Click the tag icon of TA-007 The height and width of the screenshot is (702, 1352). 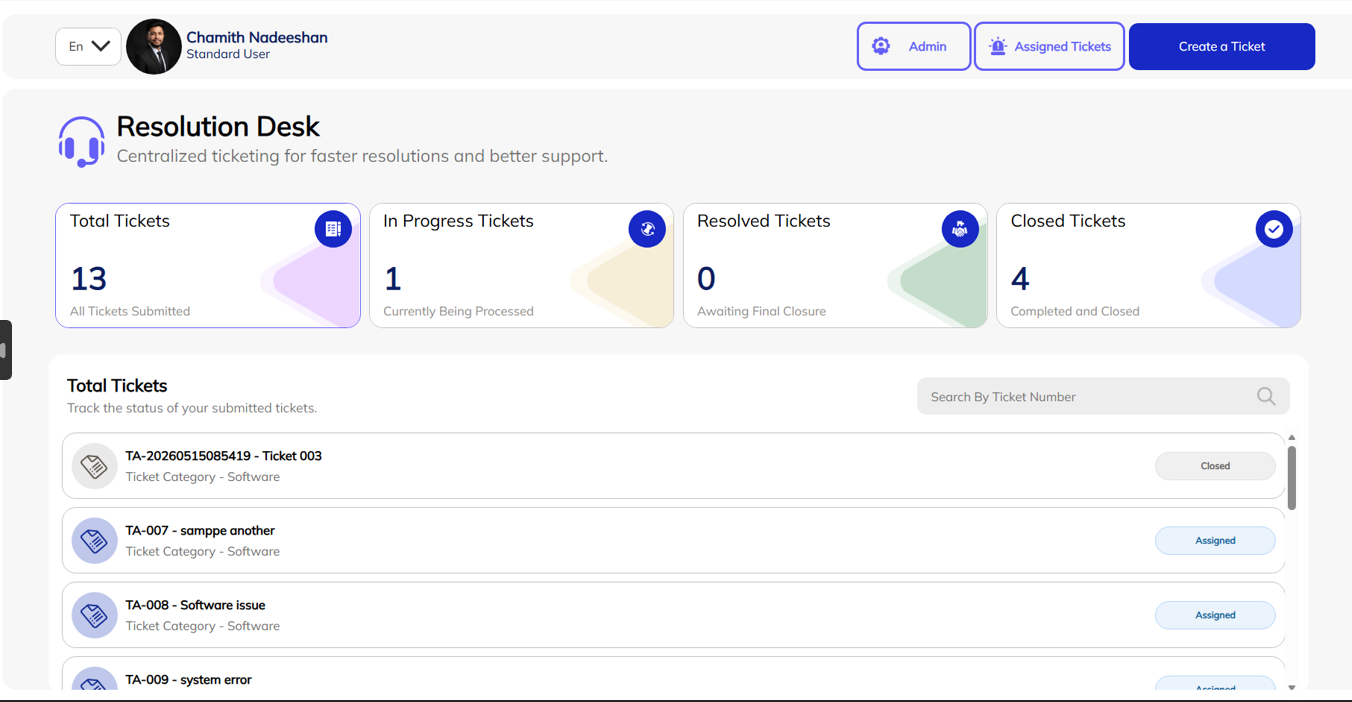(x=94, y=540)
